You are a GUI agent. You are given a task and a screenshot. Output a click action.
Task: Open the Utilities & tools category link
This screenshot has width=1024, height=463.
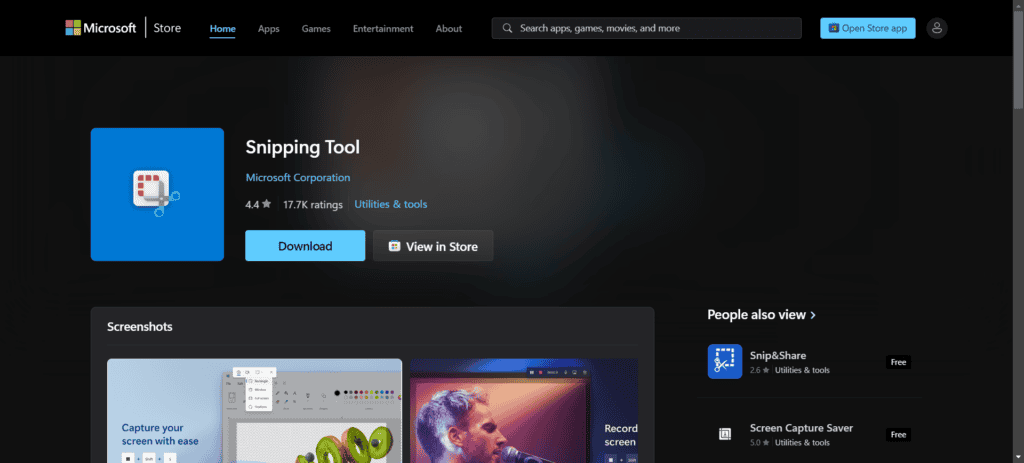pyautogui.click(x=391, y=204)
